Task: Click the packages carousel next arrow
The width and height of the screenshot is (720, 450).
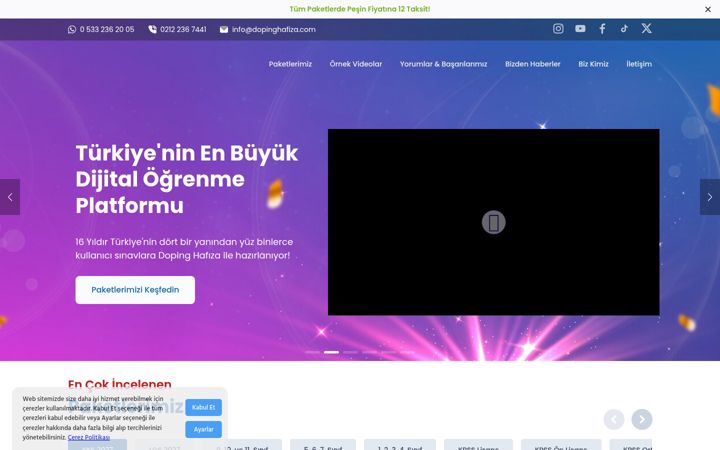Action: 641,419
